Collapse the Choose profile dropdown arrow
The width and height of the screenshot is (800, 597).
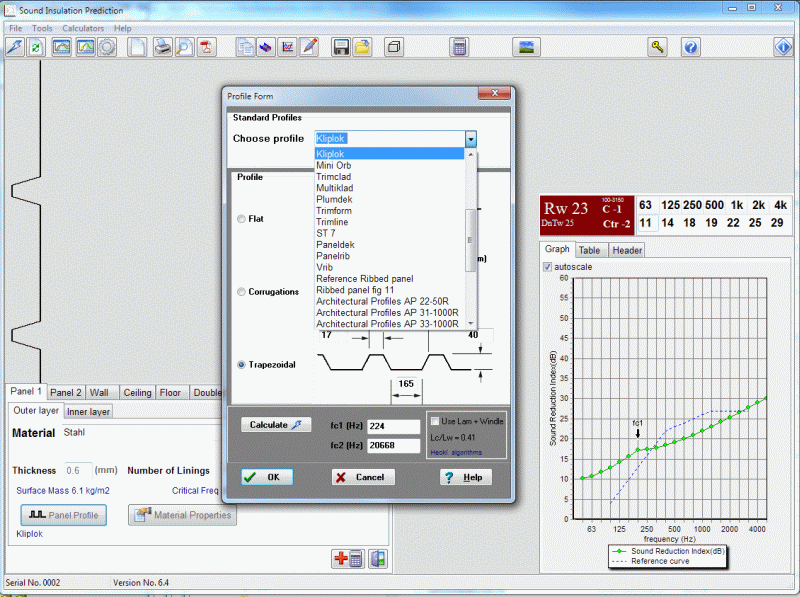pos(470,139)
